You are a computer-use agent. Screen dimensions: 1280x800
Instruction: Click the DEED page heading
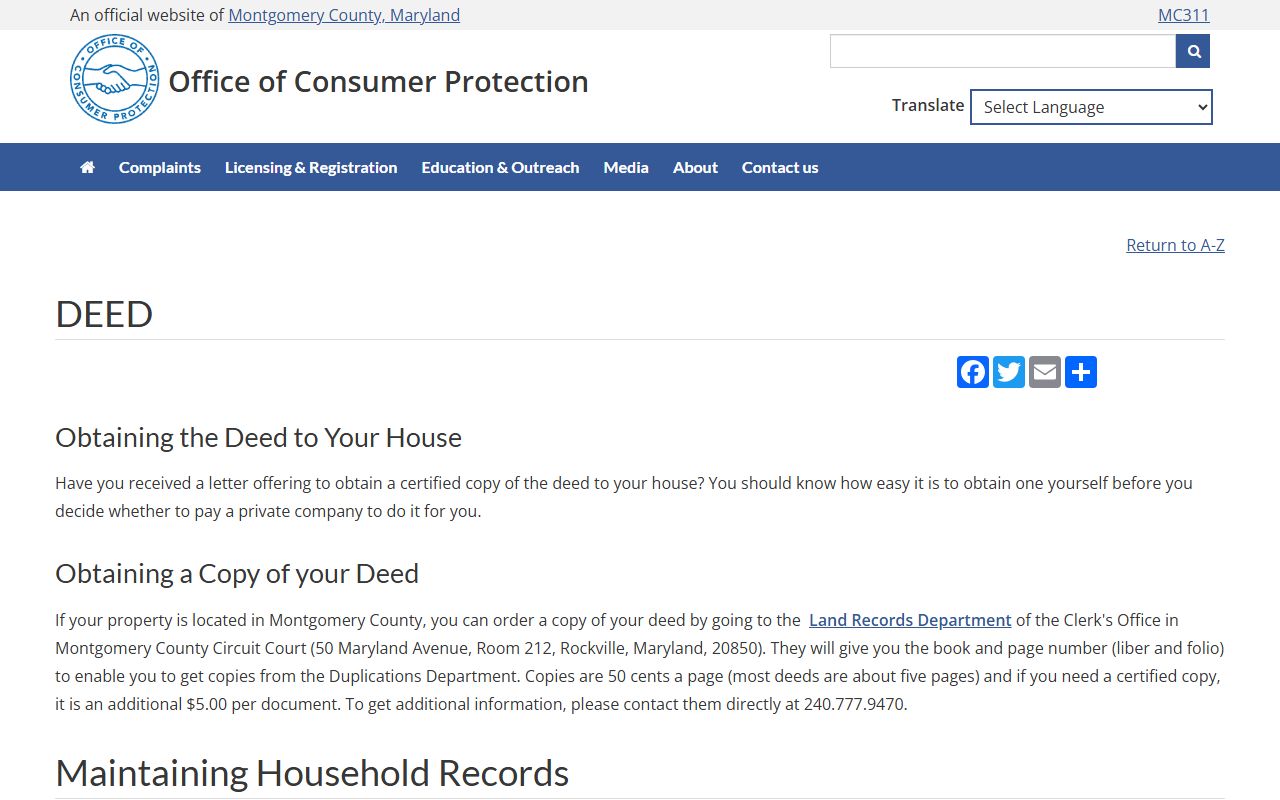(x=104, y=313)
